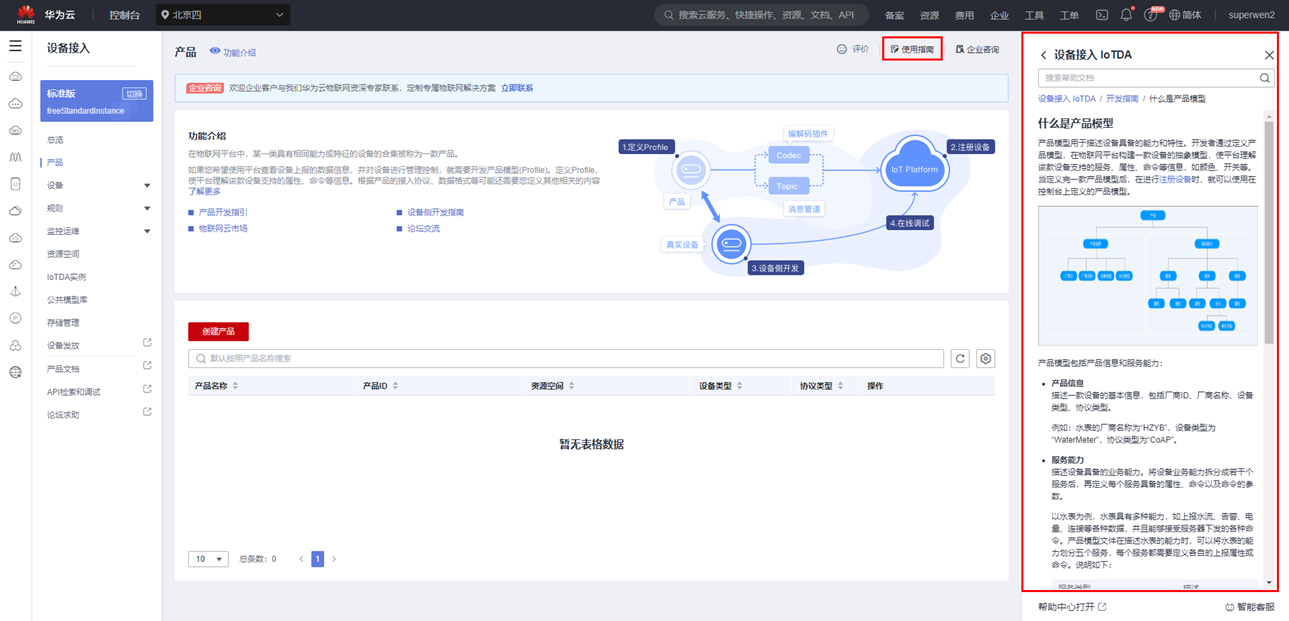Viewport: 1289px width, 621px height.
Task: Open 工具 in top navigation
Action: click(x=1034, y=16)
